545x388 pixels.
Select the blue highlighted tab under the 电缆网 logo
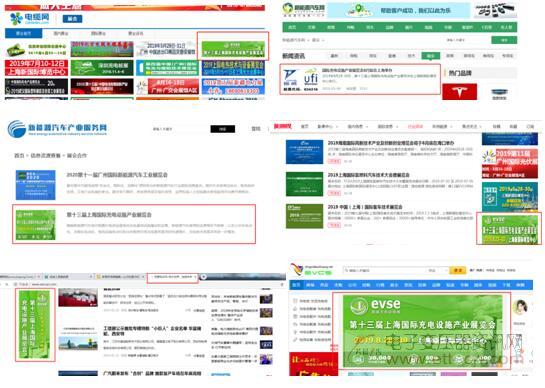pyautogui.click(x=24, y=33)
